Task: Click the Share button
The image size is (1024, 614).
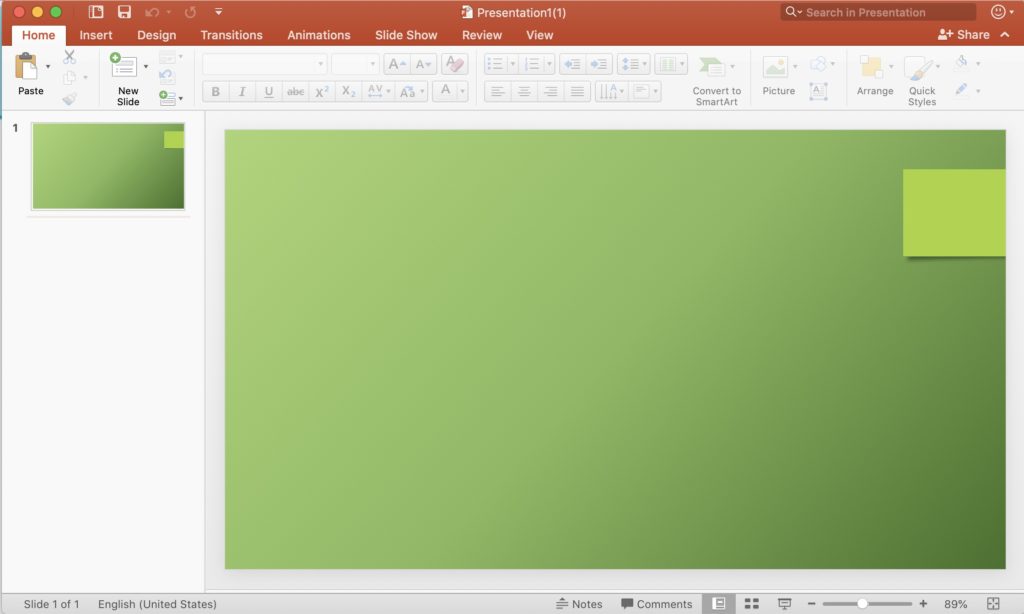Action: [964, 35]
